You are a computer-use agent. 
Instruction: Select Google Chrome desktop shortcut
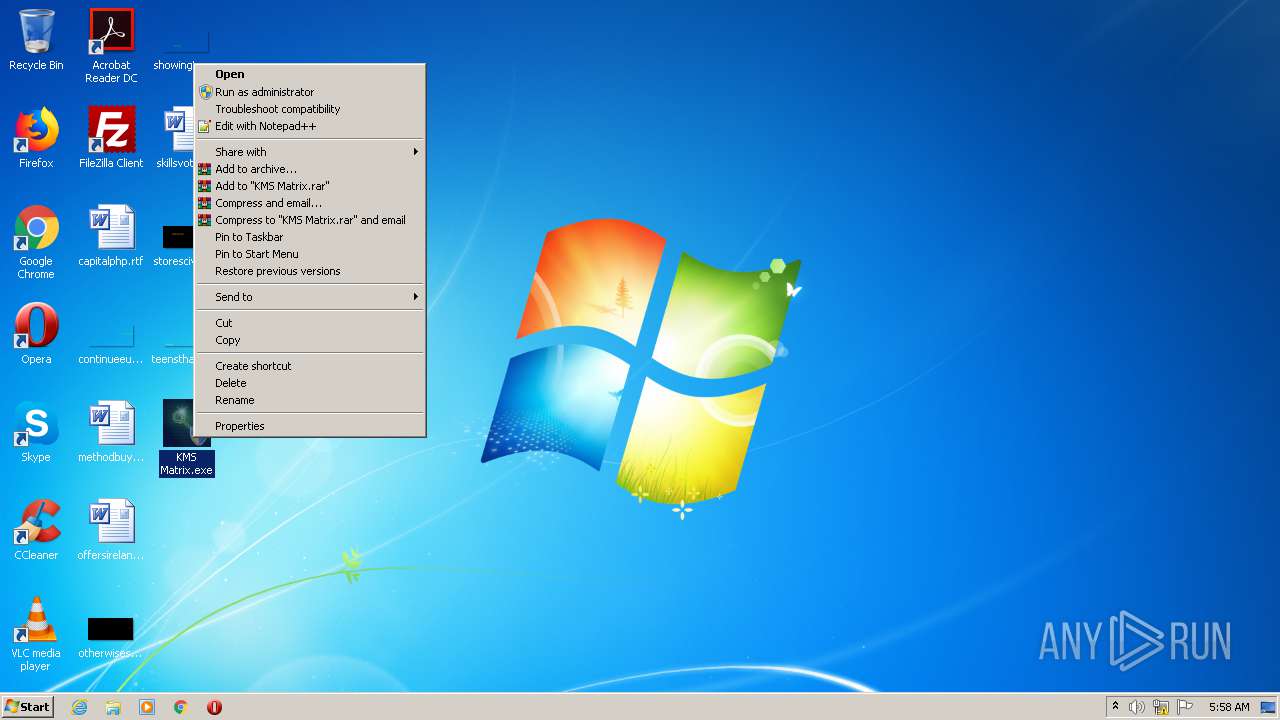pos(36,242)
